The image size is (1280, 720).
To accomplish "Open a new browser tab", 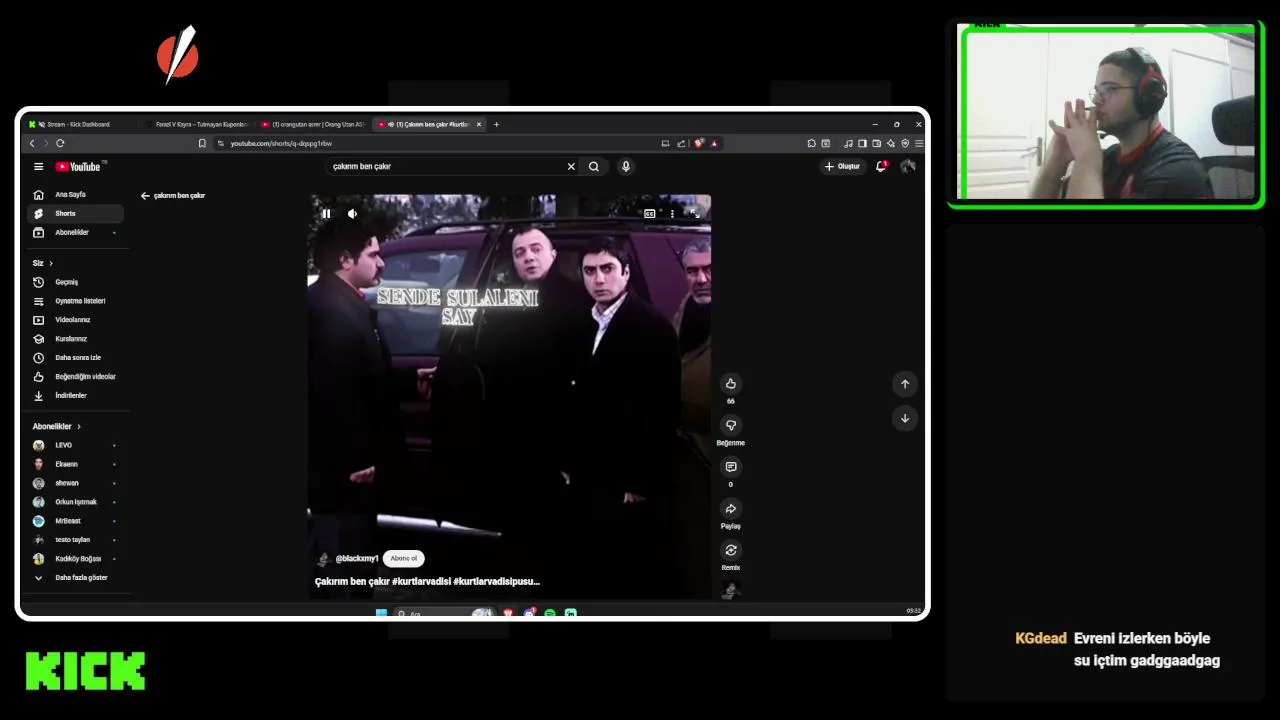I will pyautogui.click(x=496, y=124).
